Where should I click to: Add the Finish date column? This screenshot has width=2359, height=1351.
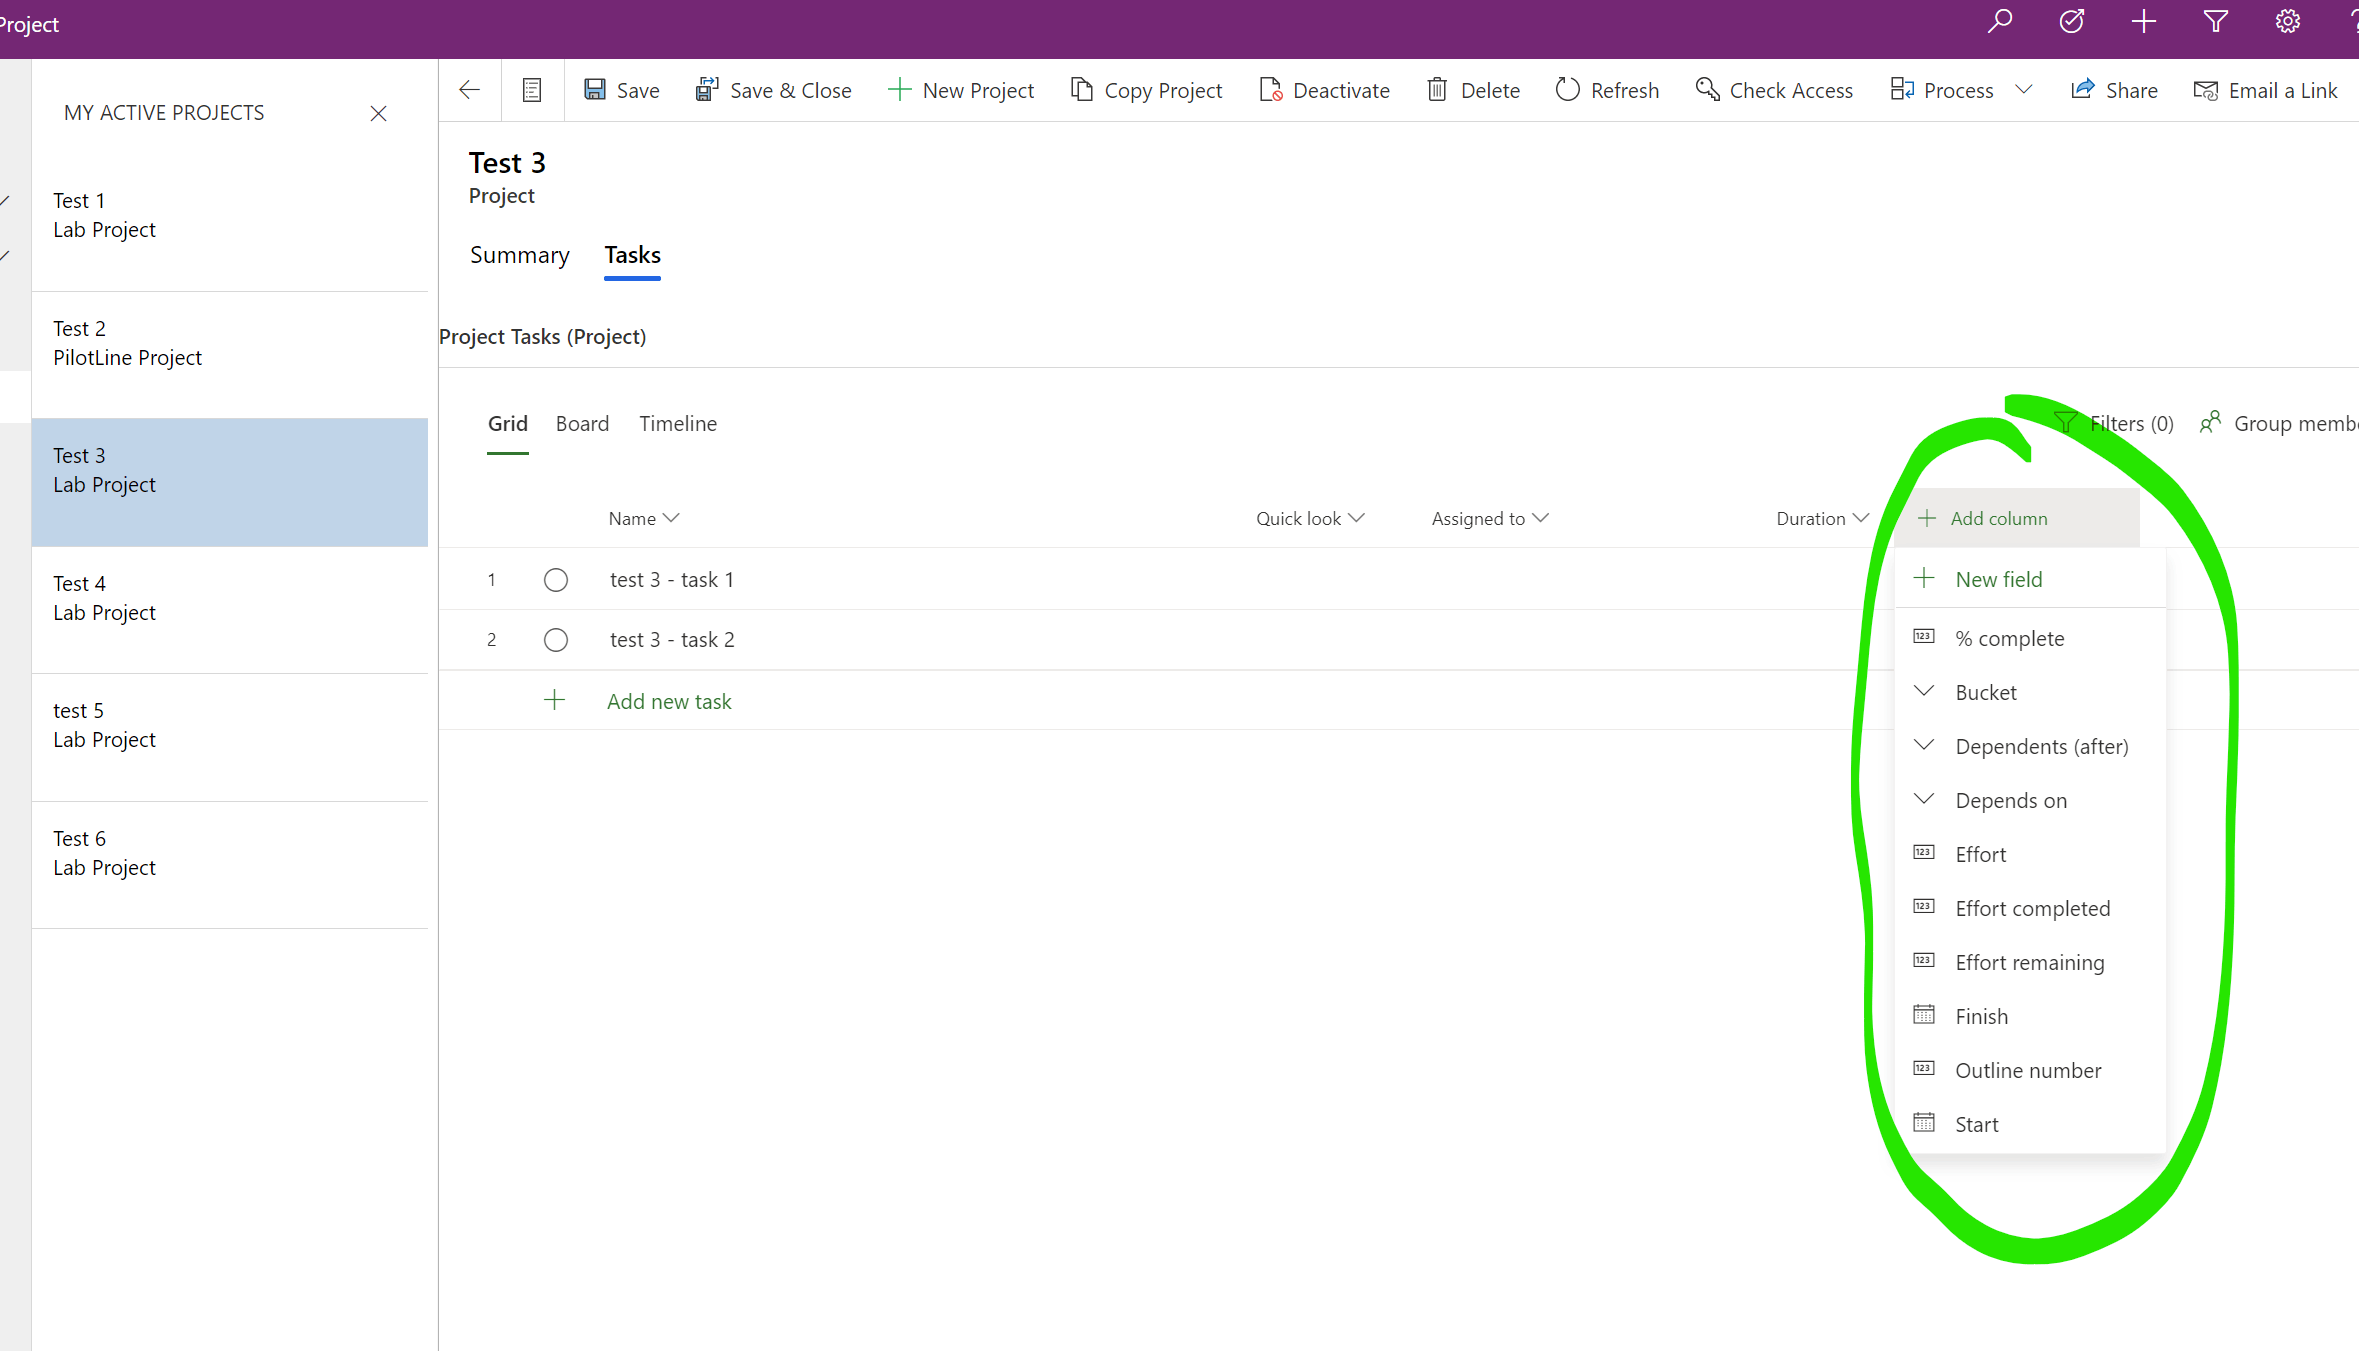[2030, 1016]
